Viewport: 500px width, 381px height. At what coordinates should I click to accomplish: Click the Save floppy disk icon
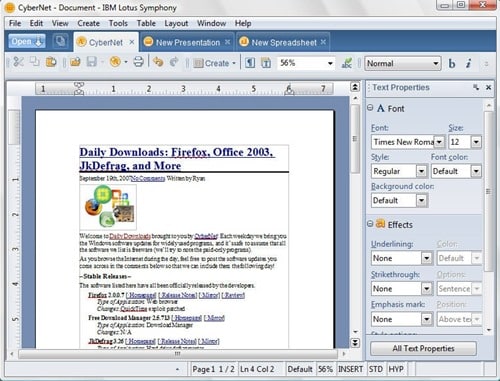pos(92,62)
